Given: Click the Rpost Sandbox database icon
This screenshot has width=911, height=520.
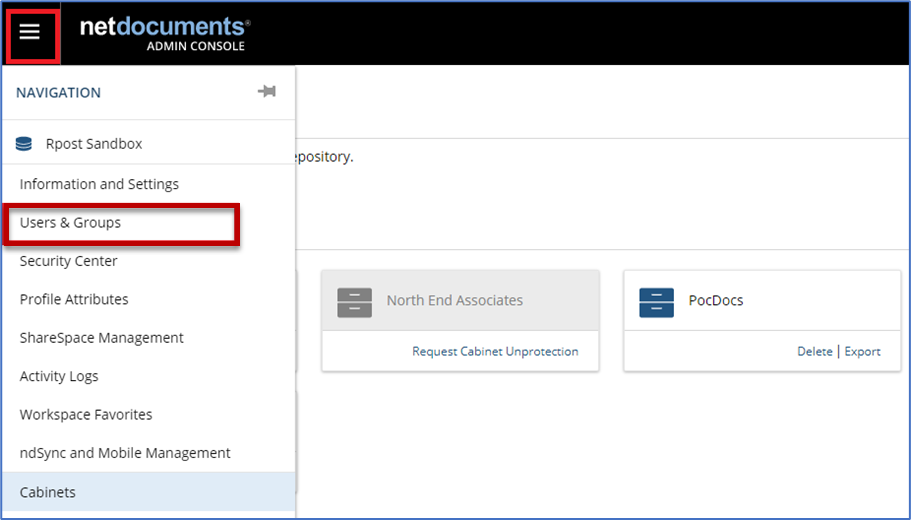Looking at the screenshot, I should (x=24, y=144).
